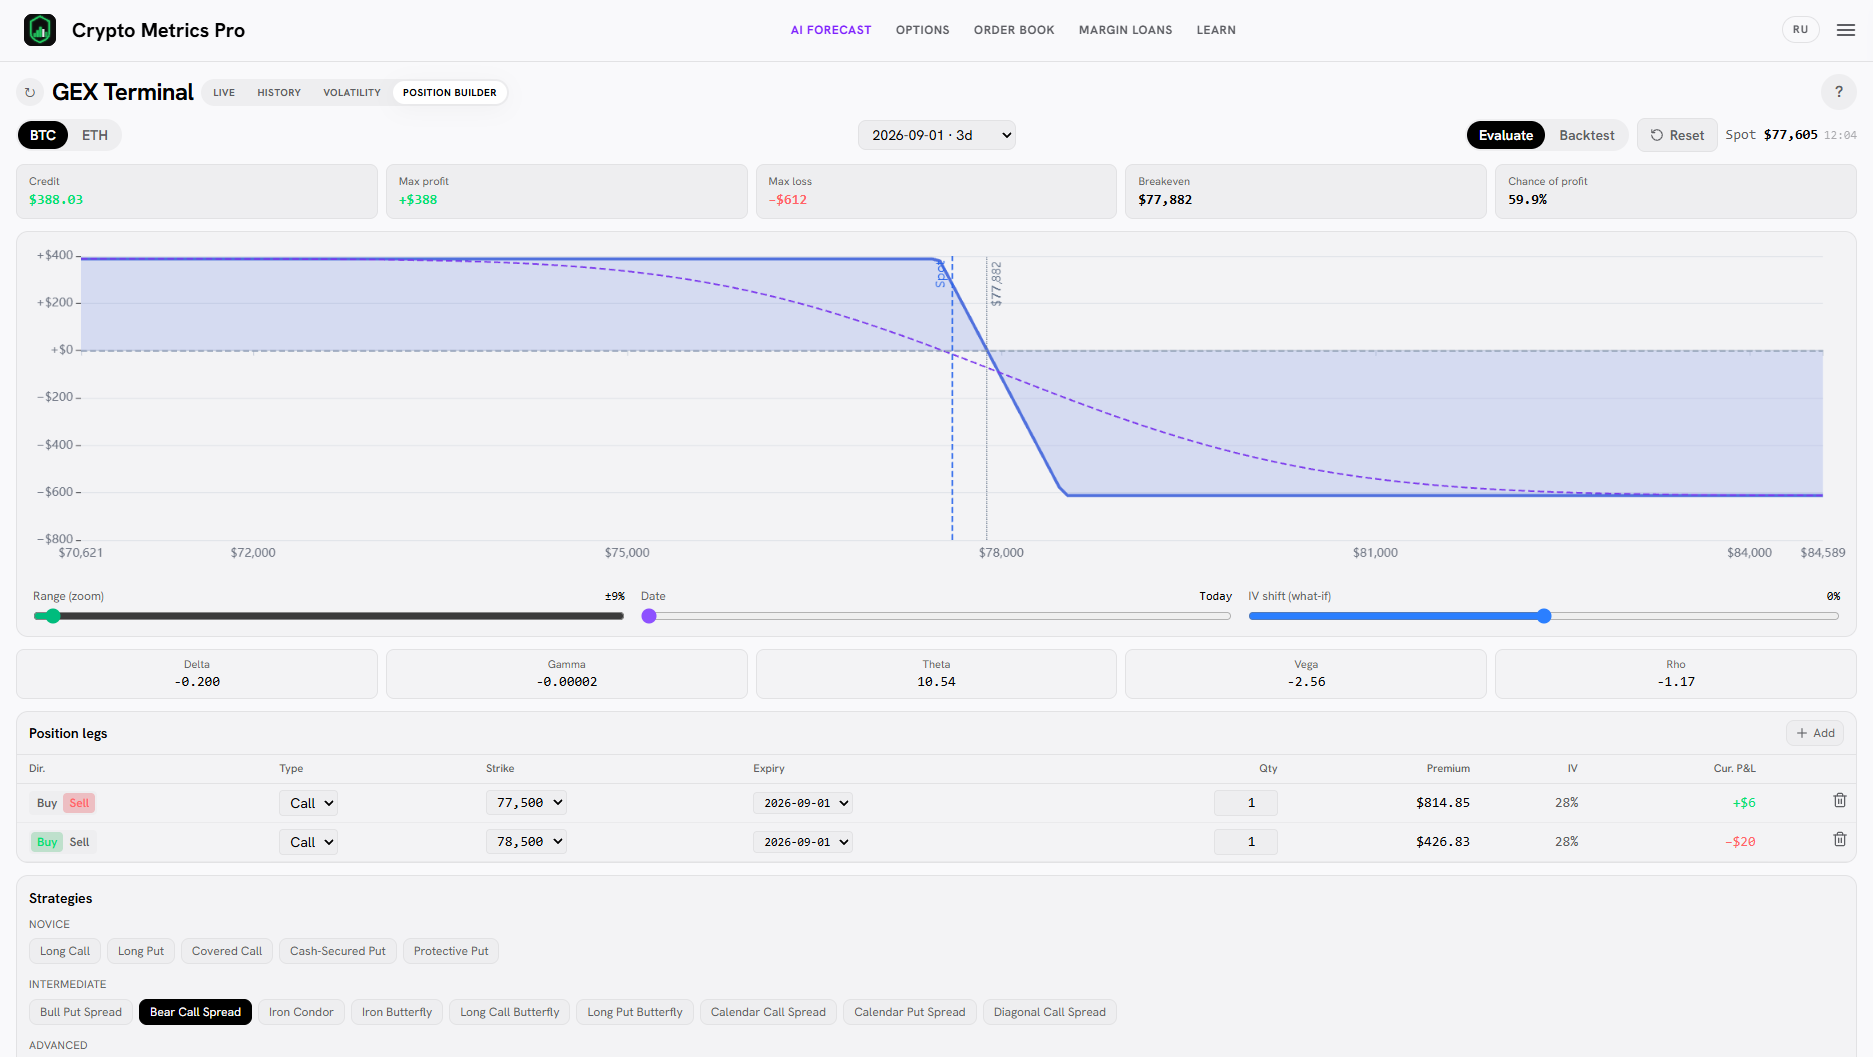Choose the Diagonal Call Spread strategy
This screenshot has height=1057, width=1873.
(x=1050, y=1012)
